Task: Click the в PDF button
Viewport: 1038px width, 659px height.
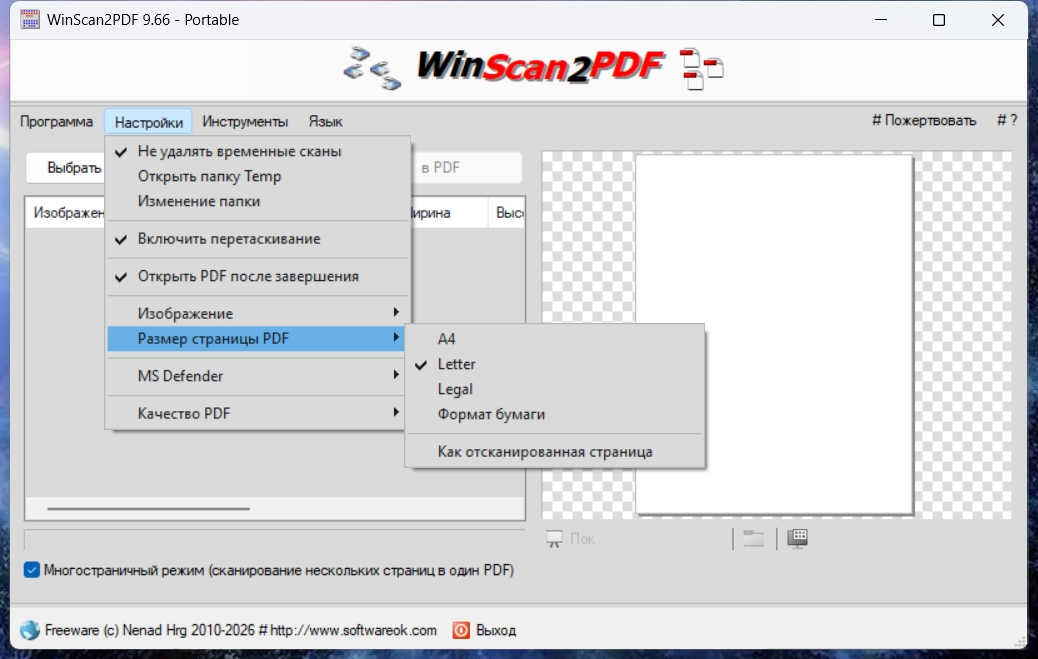Action: coord(466,168)
